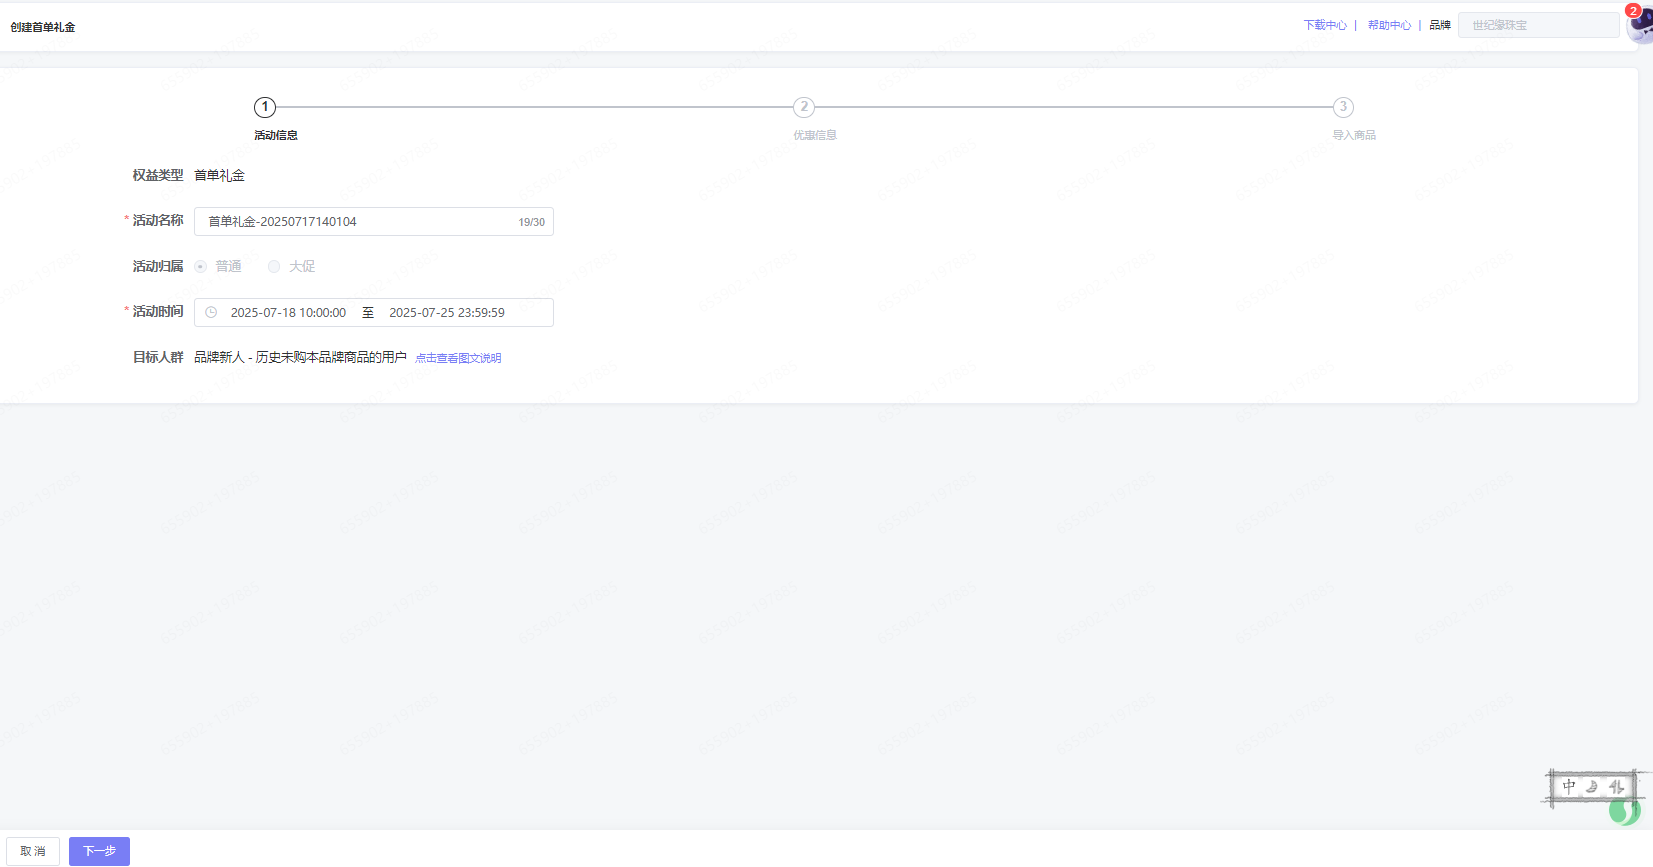Click the step 1 circle 活动信息
Image resolution: width=1653 pixels, height=867 pixels.
tap(265, 107)
